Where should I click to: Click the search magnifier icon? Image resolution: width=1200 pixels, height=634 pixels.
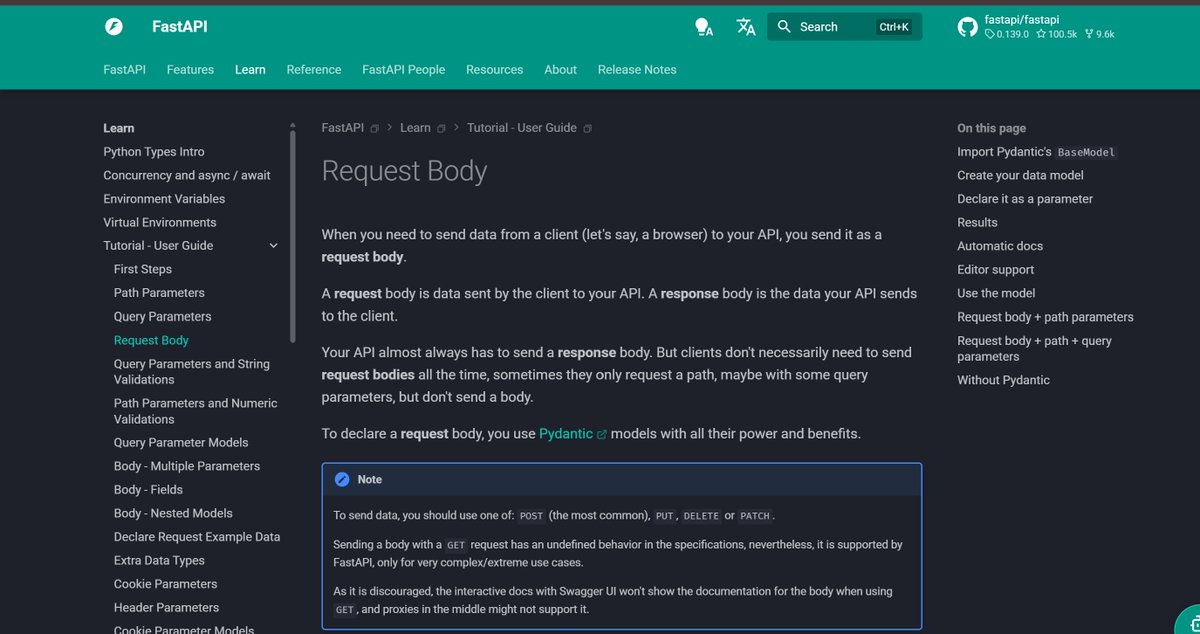coord(784,27)
